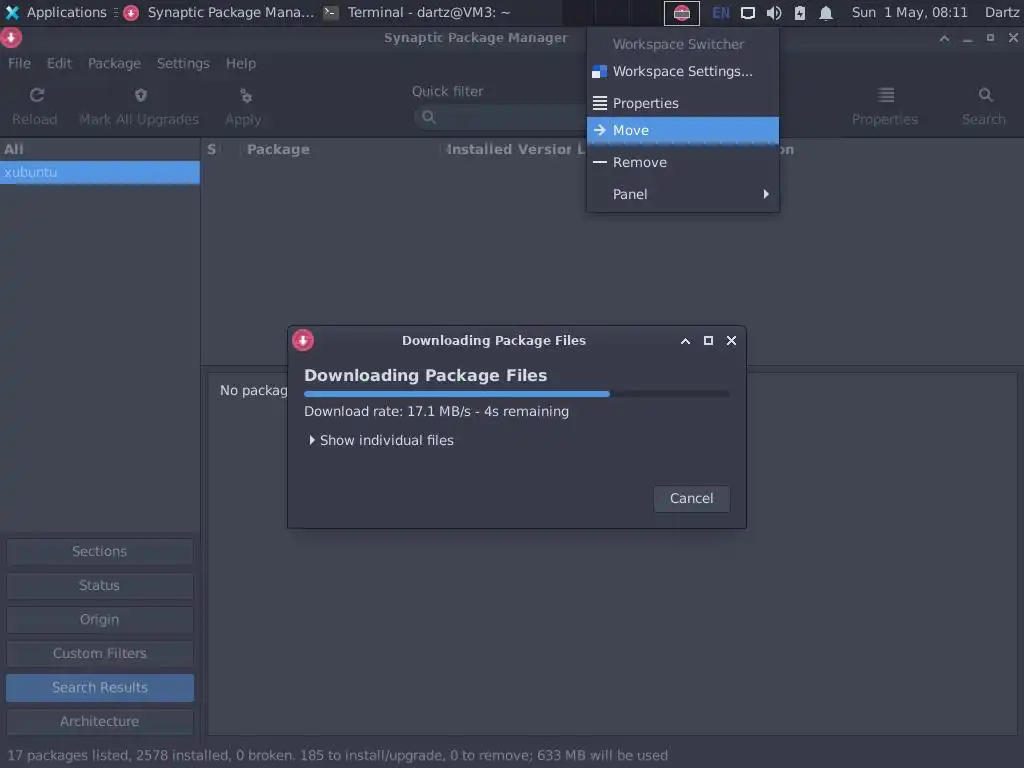Open the clock showing Sun 1 May, 08:11
This screenshot has width=1024, height=768.
point(910,12)
